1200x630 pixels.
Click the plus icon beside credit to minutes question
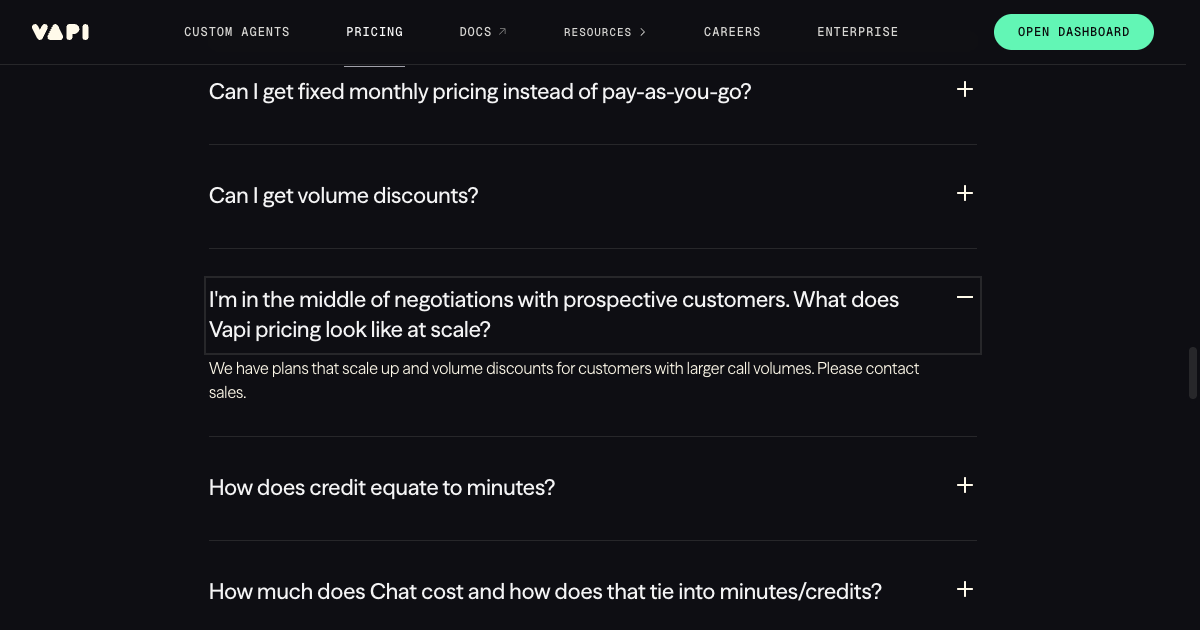coord(964,485)
